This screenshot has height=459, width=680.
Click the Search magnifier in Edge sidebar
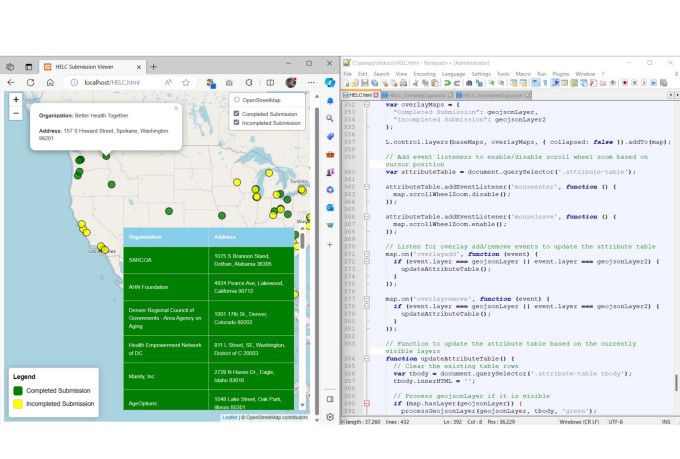pos(330,118)
